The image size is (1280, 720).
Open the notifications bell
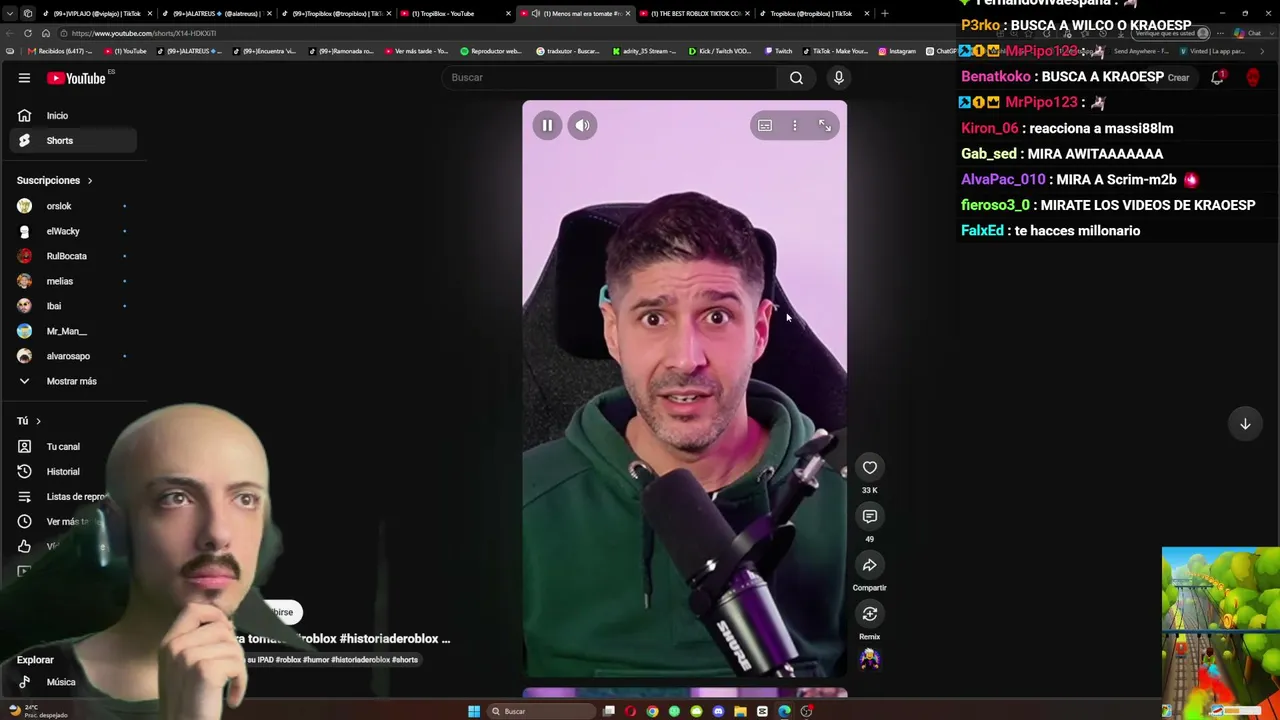1217,78
